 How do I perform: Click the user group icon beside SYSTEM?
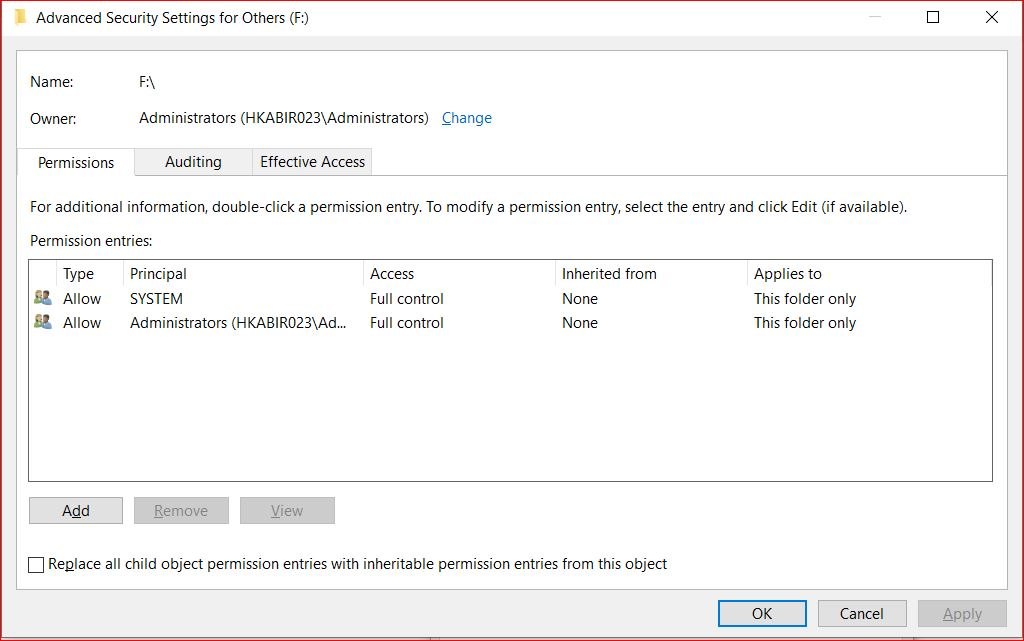coord(42,298)
